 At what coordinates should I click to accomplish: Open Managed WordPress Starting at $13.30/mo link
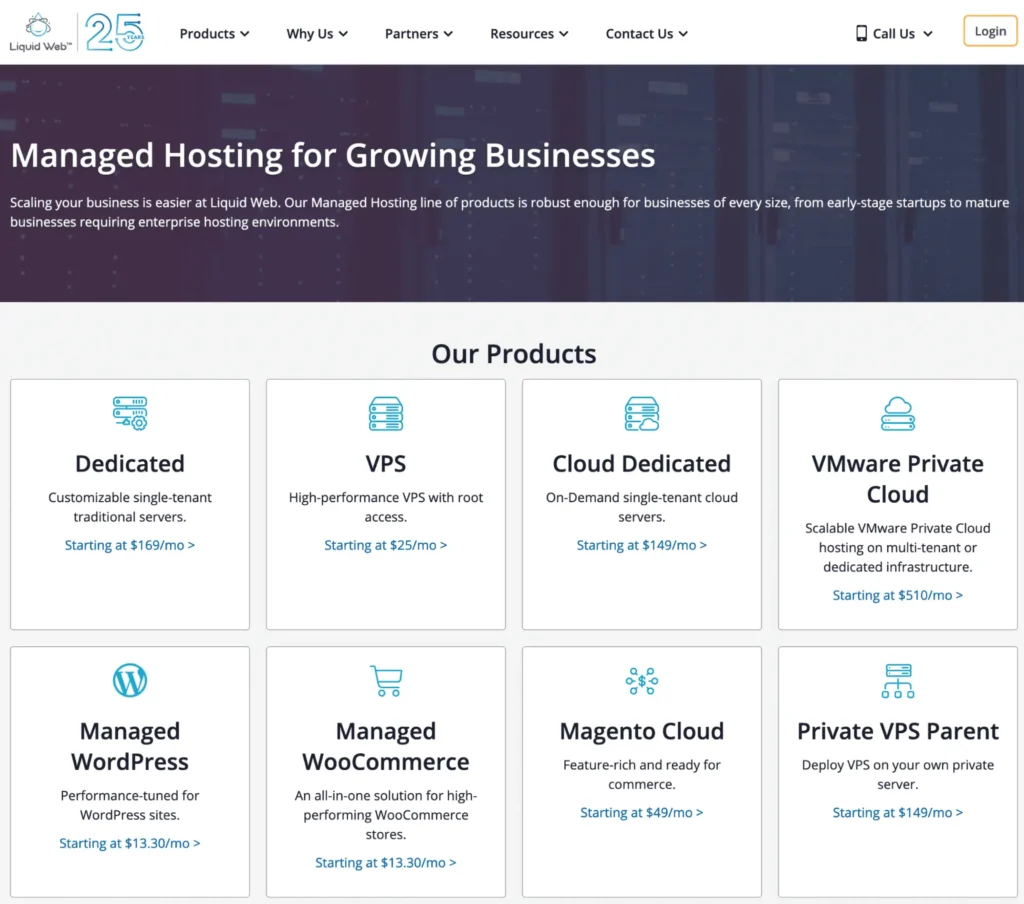[130, 844]
